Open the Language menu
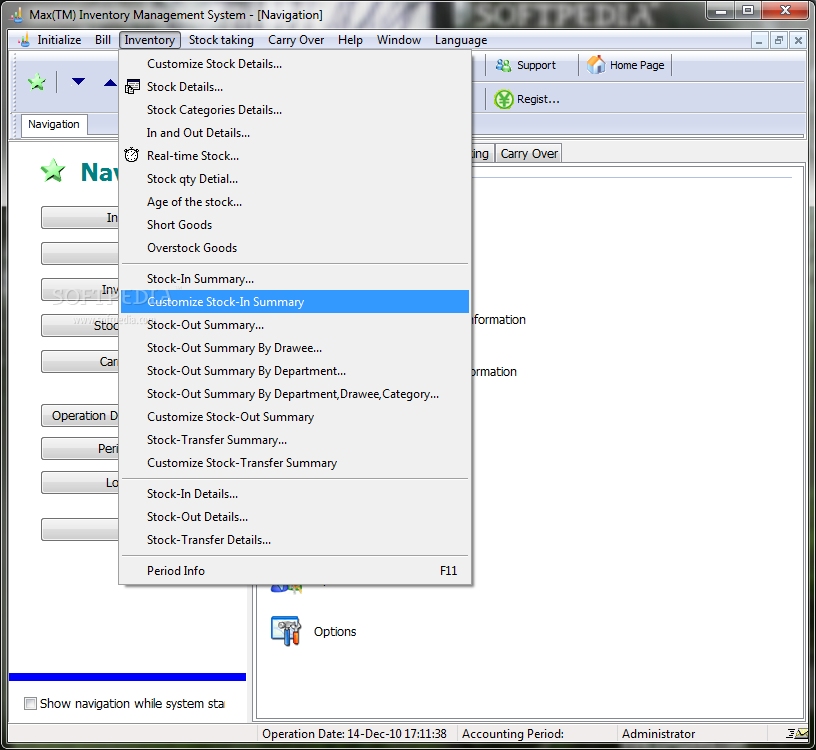 [x=461, y=40]
